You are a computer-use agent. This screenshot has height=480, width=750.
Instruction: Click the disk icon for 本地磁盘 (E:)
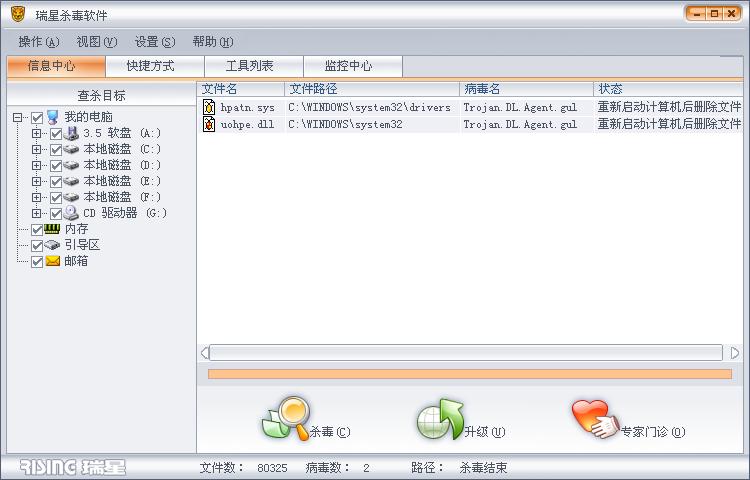point(71,182)
